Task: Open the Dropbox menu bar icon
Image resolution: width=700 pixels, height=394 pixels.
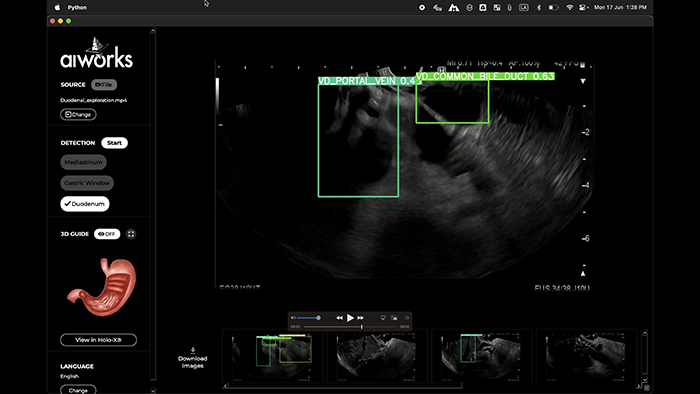Action: click(x=469, y=8)
